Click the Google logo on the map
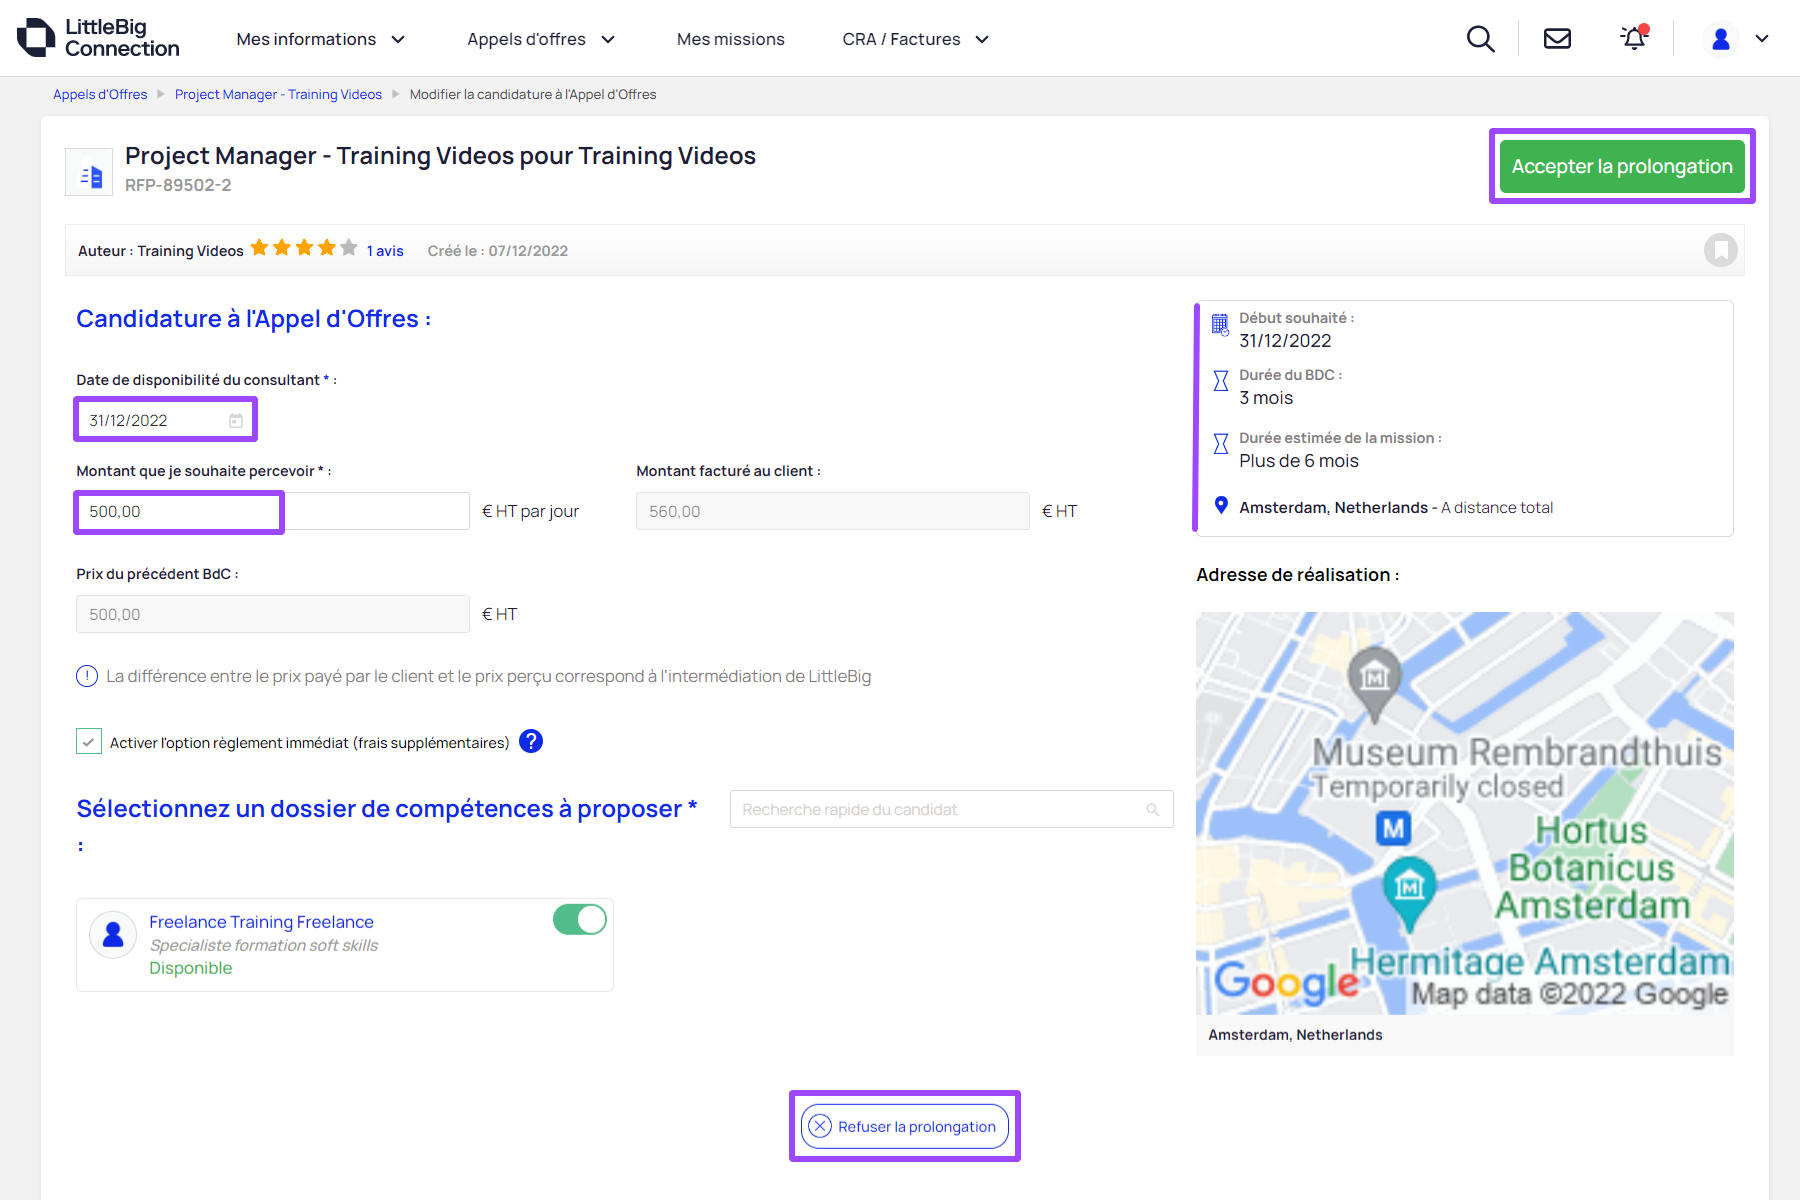Viewport: 1800px width, 1200px height. coord(1287,984)
